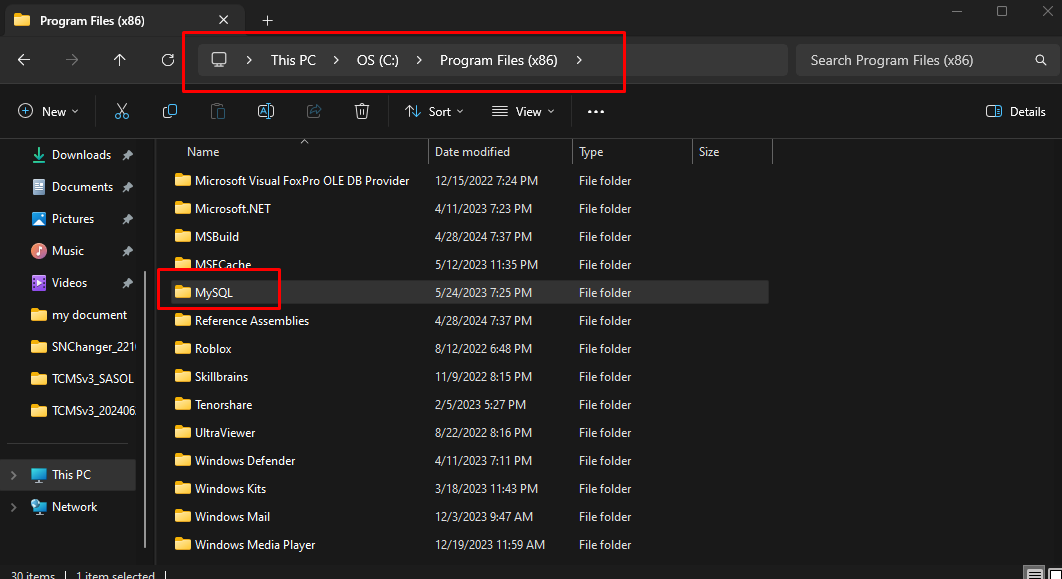Screen dimensions: 1062x579
Task: Toggle the Details pane button
Action: [x=1015, y=112]
